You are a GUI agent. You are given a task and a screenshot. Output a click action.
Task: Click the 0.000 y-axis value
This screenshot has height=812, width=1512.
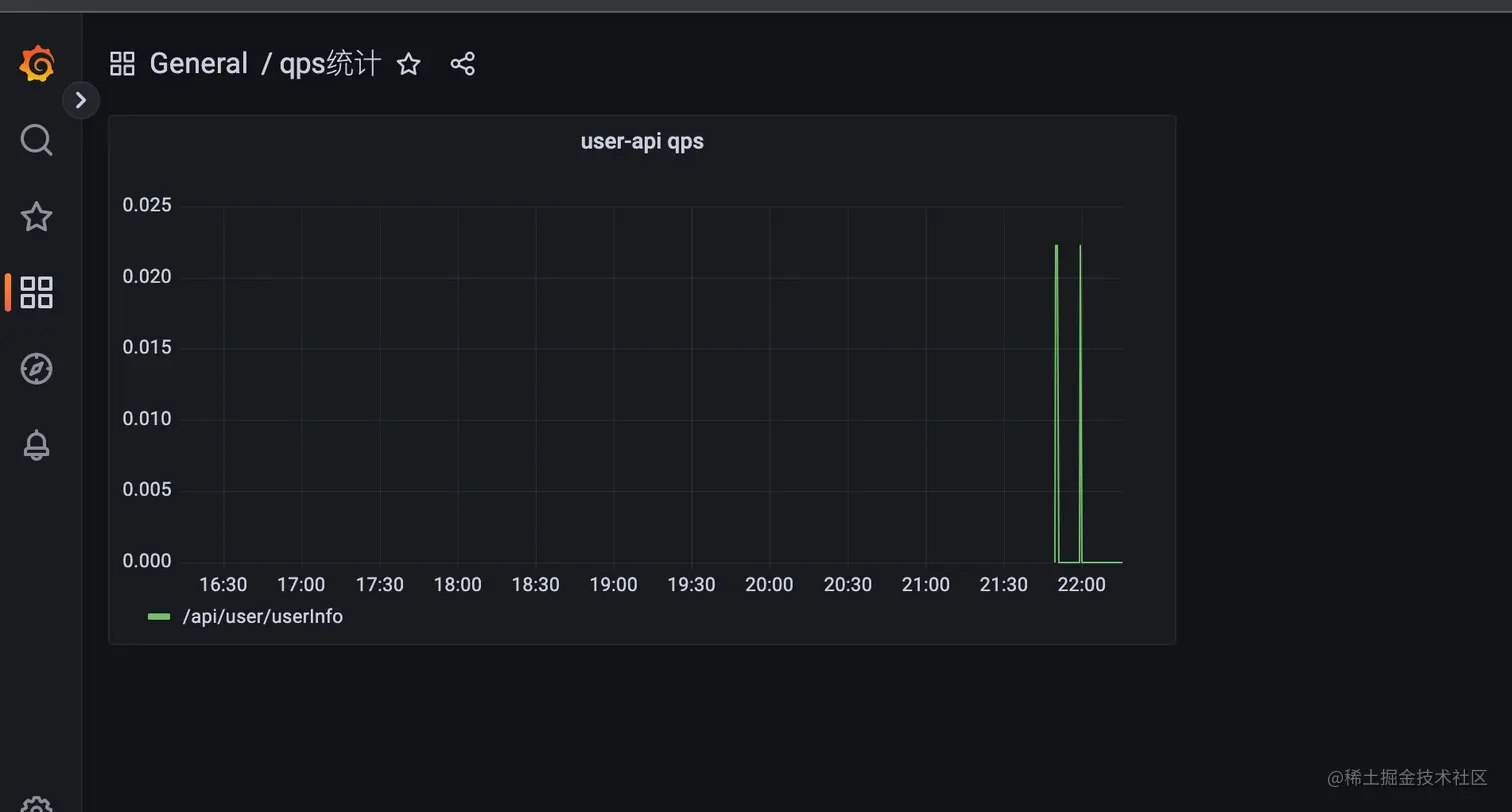coord(147,561)
